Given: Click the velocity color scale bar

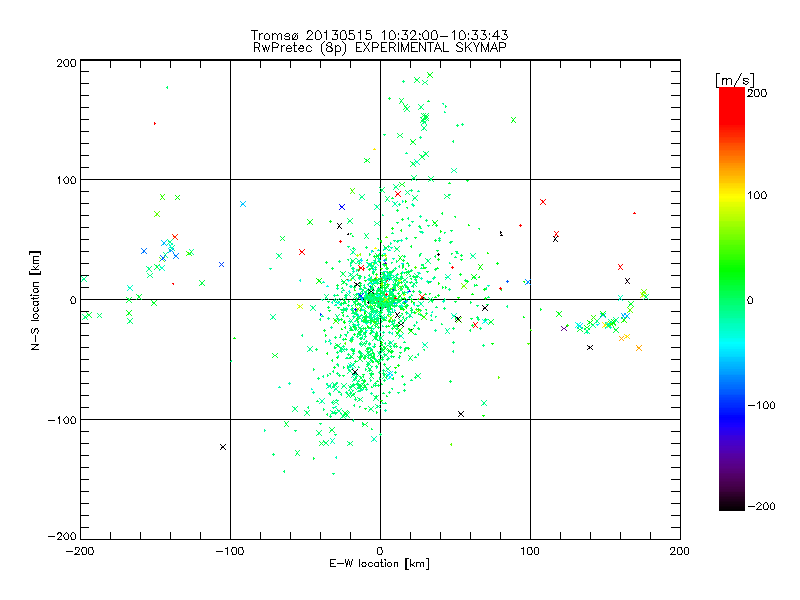Looking at the screenshot, I should pos(732,299).
